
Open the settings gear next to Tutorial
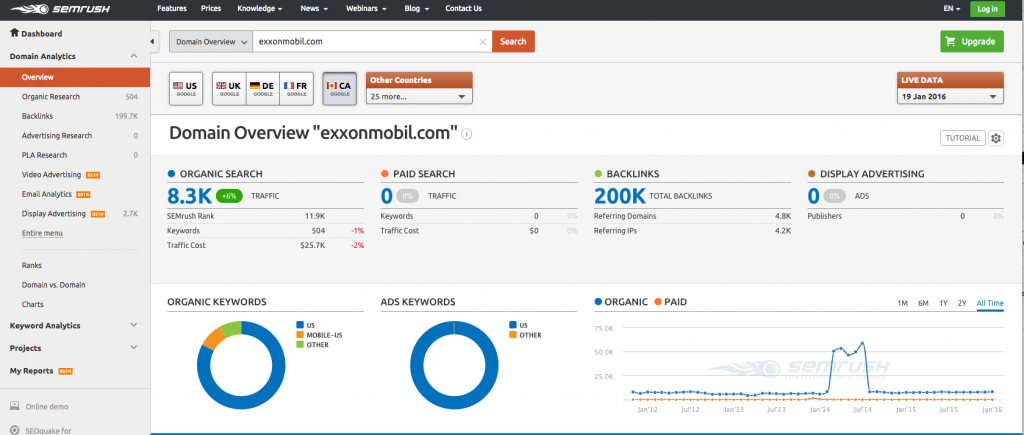[x=996, y=138]
